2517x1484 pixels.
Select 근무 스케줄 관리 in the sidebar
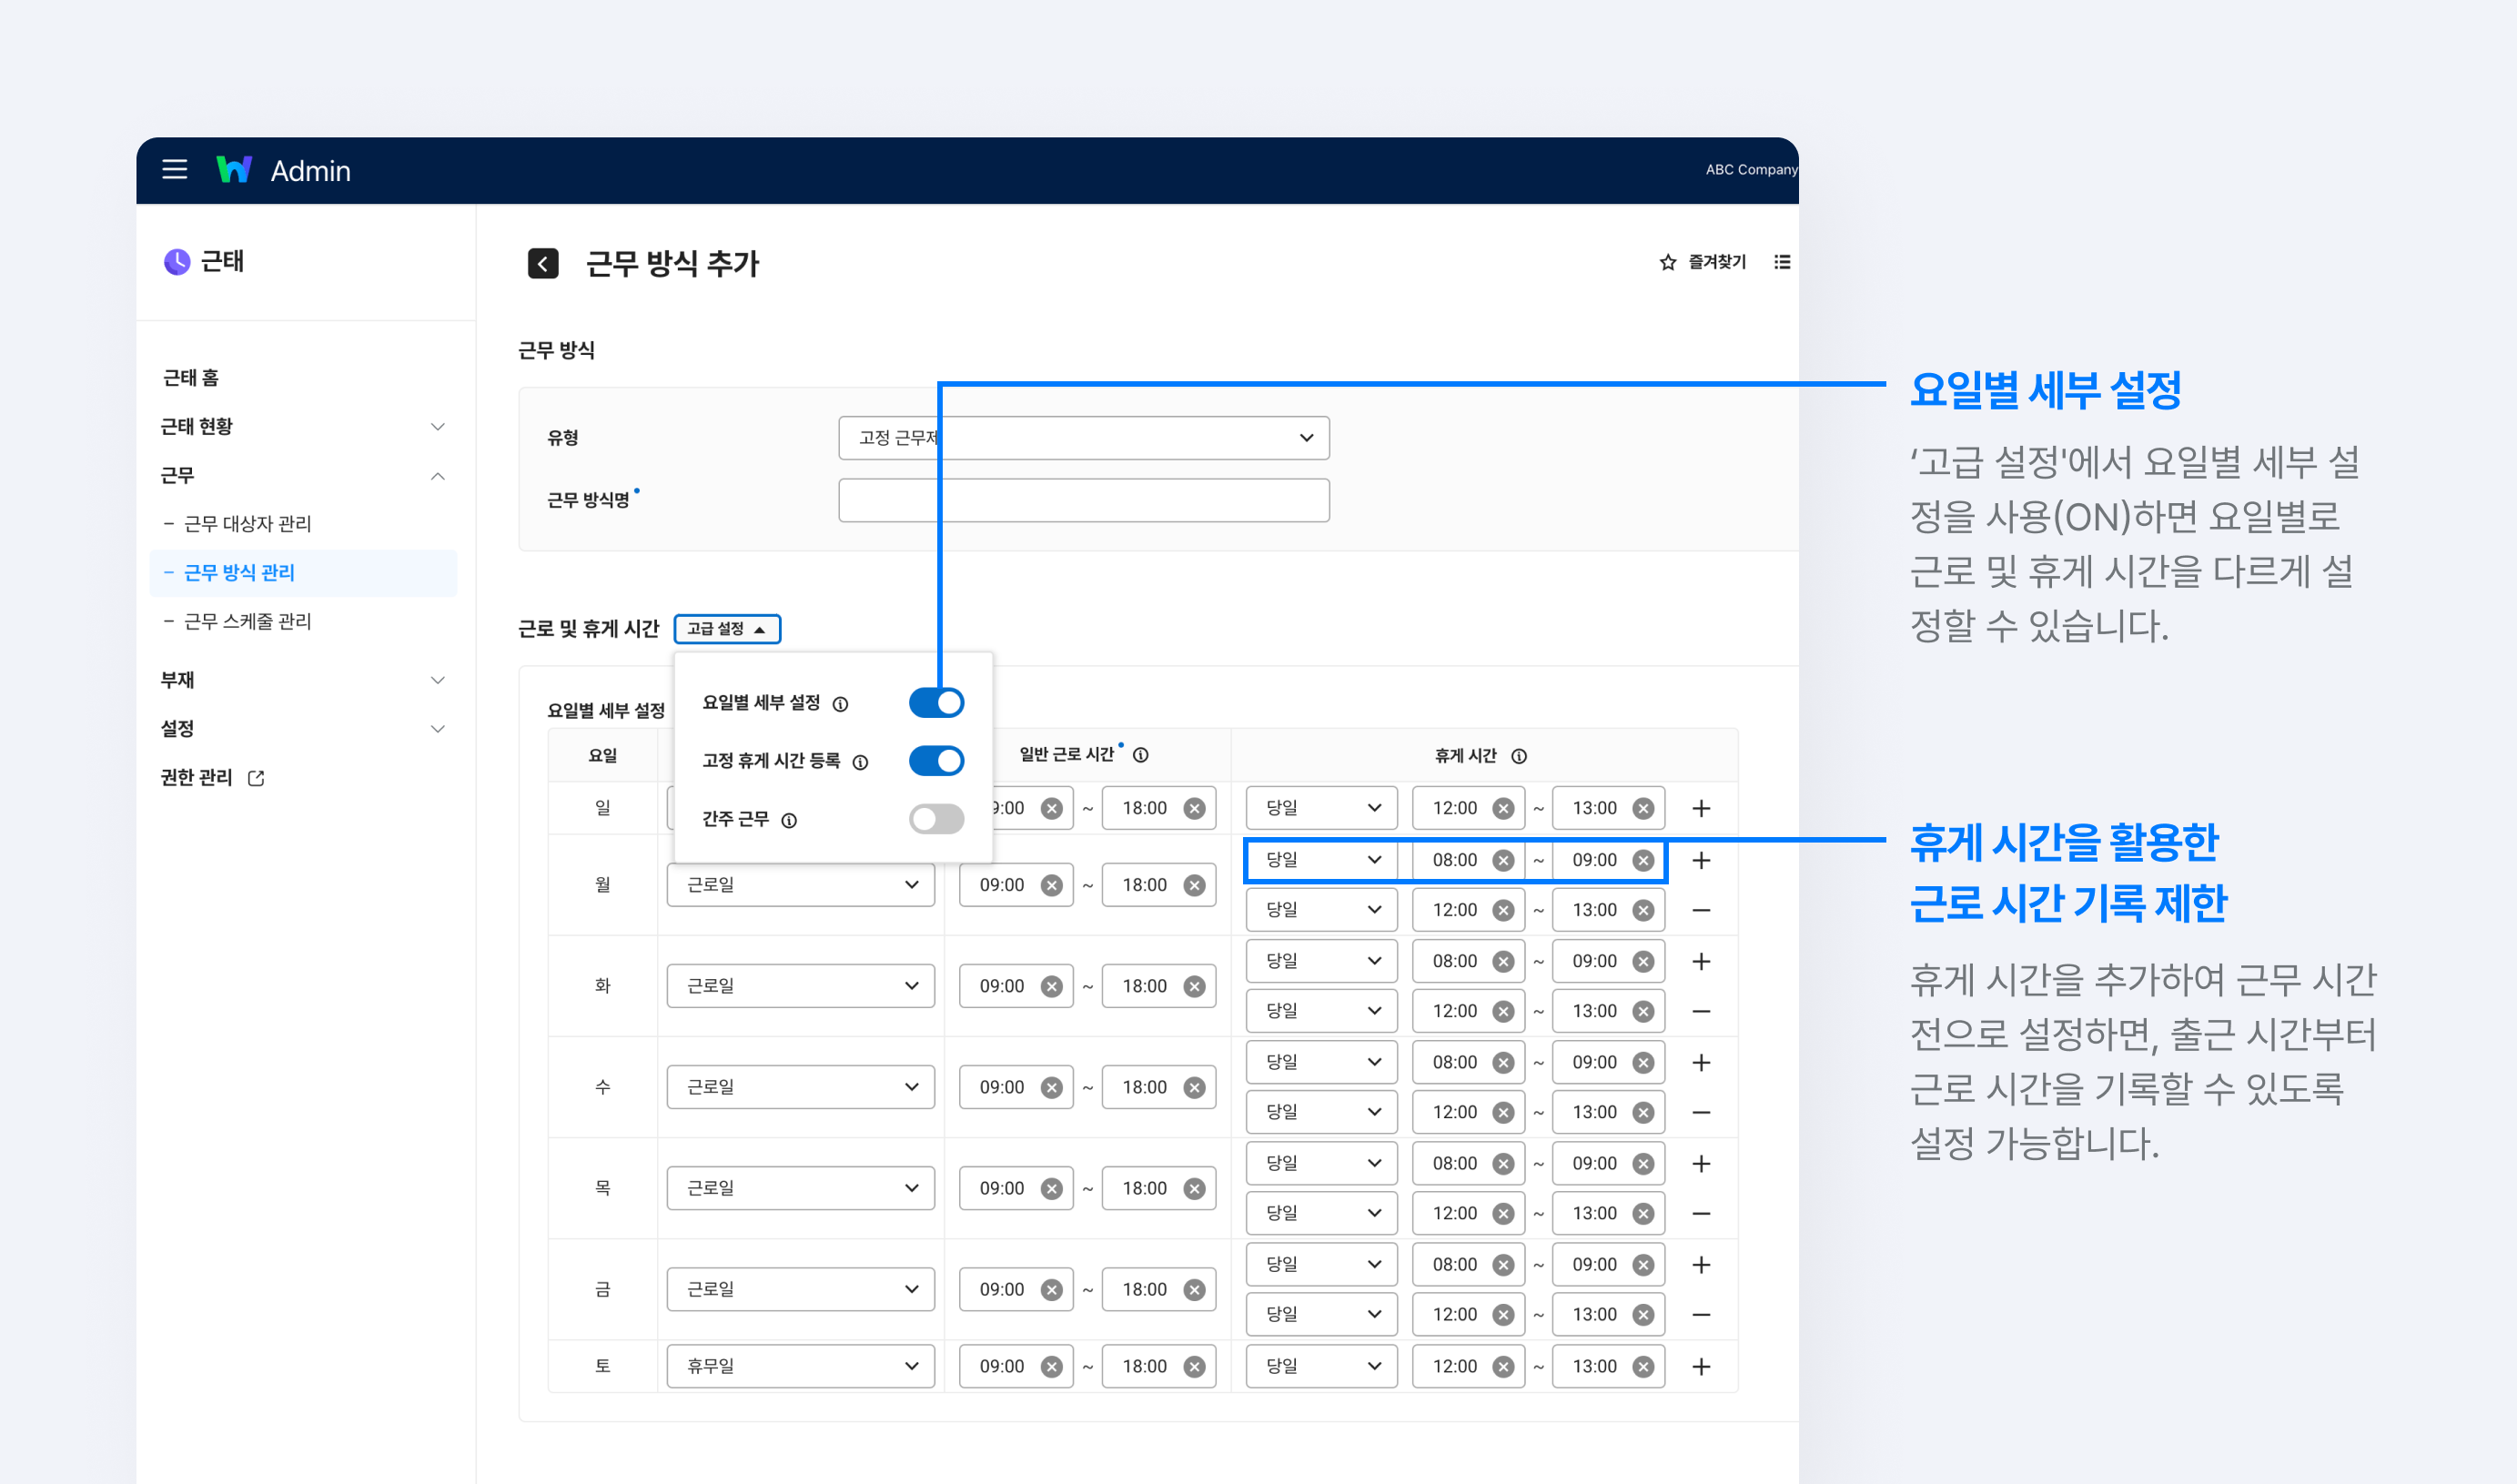[x=248, y=621]
